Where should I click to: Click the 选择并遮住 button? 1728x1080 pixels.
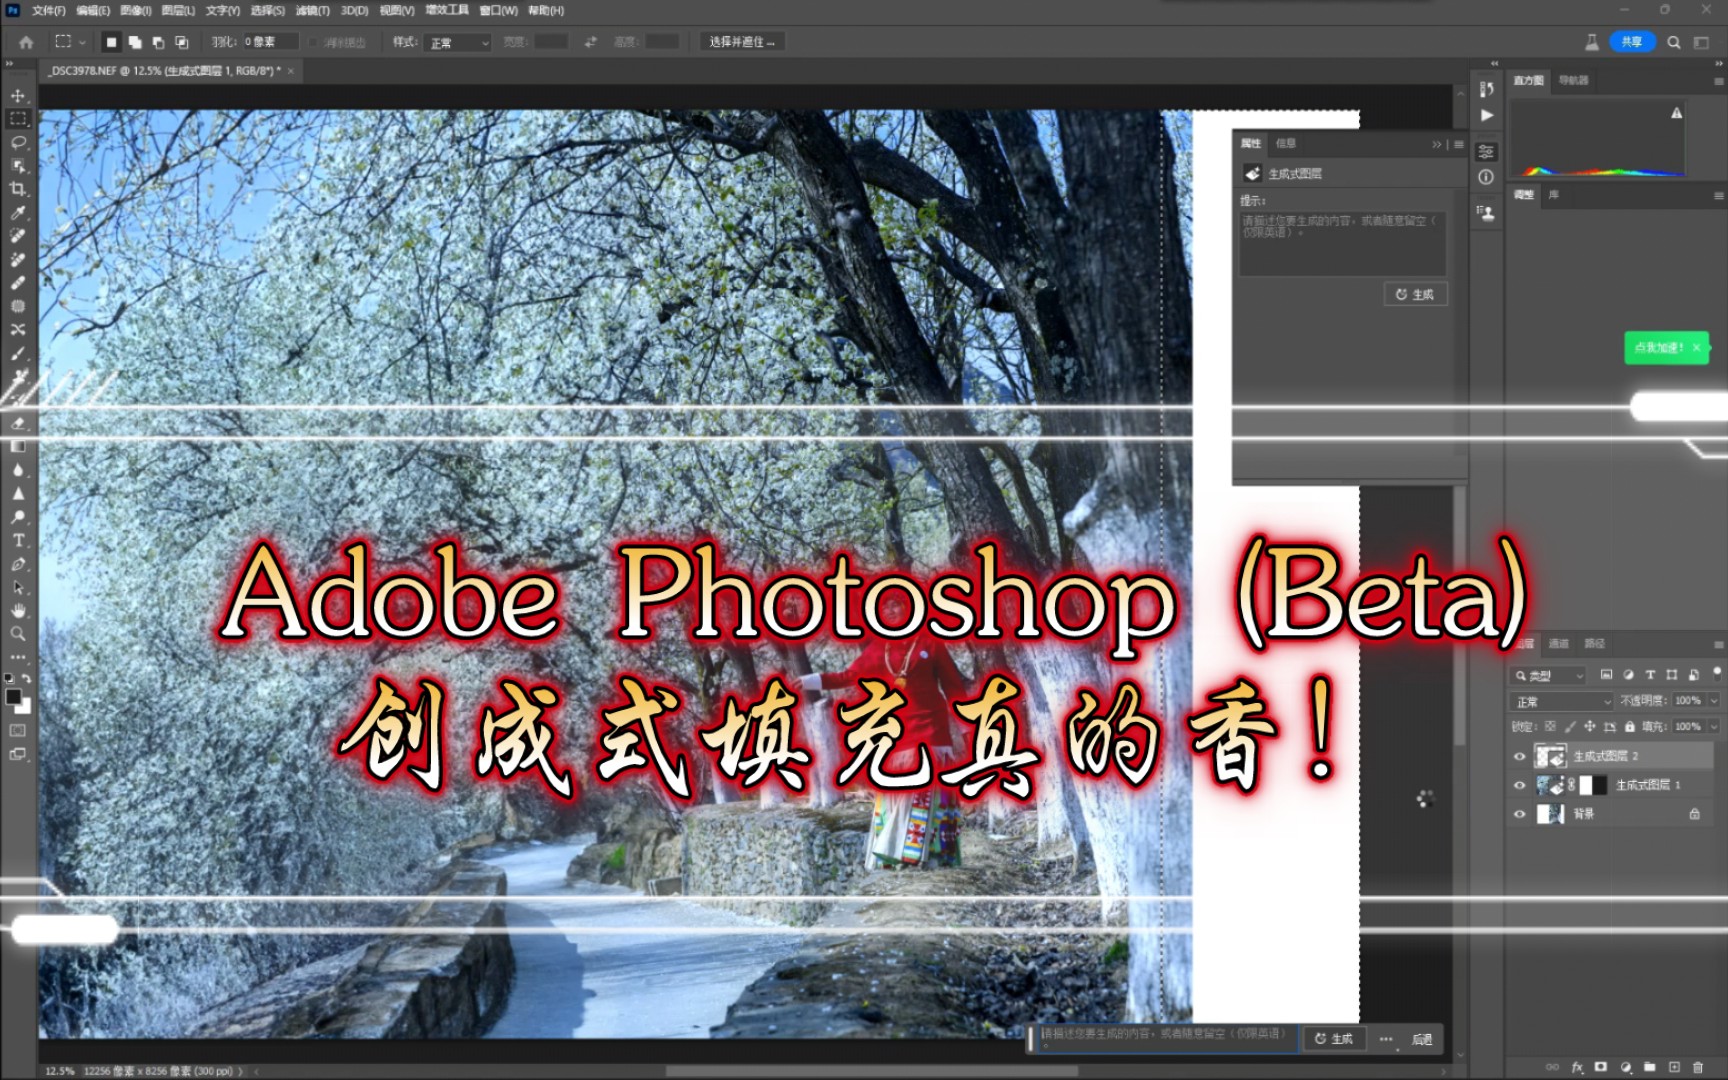742,42
